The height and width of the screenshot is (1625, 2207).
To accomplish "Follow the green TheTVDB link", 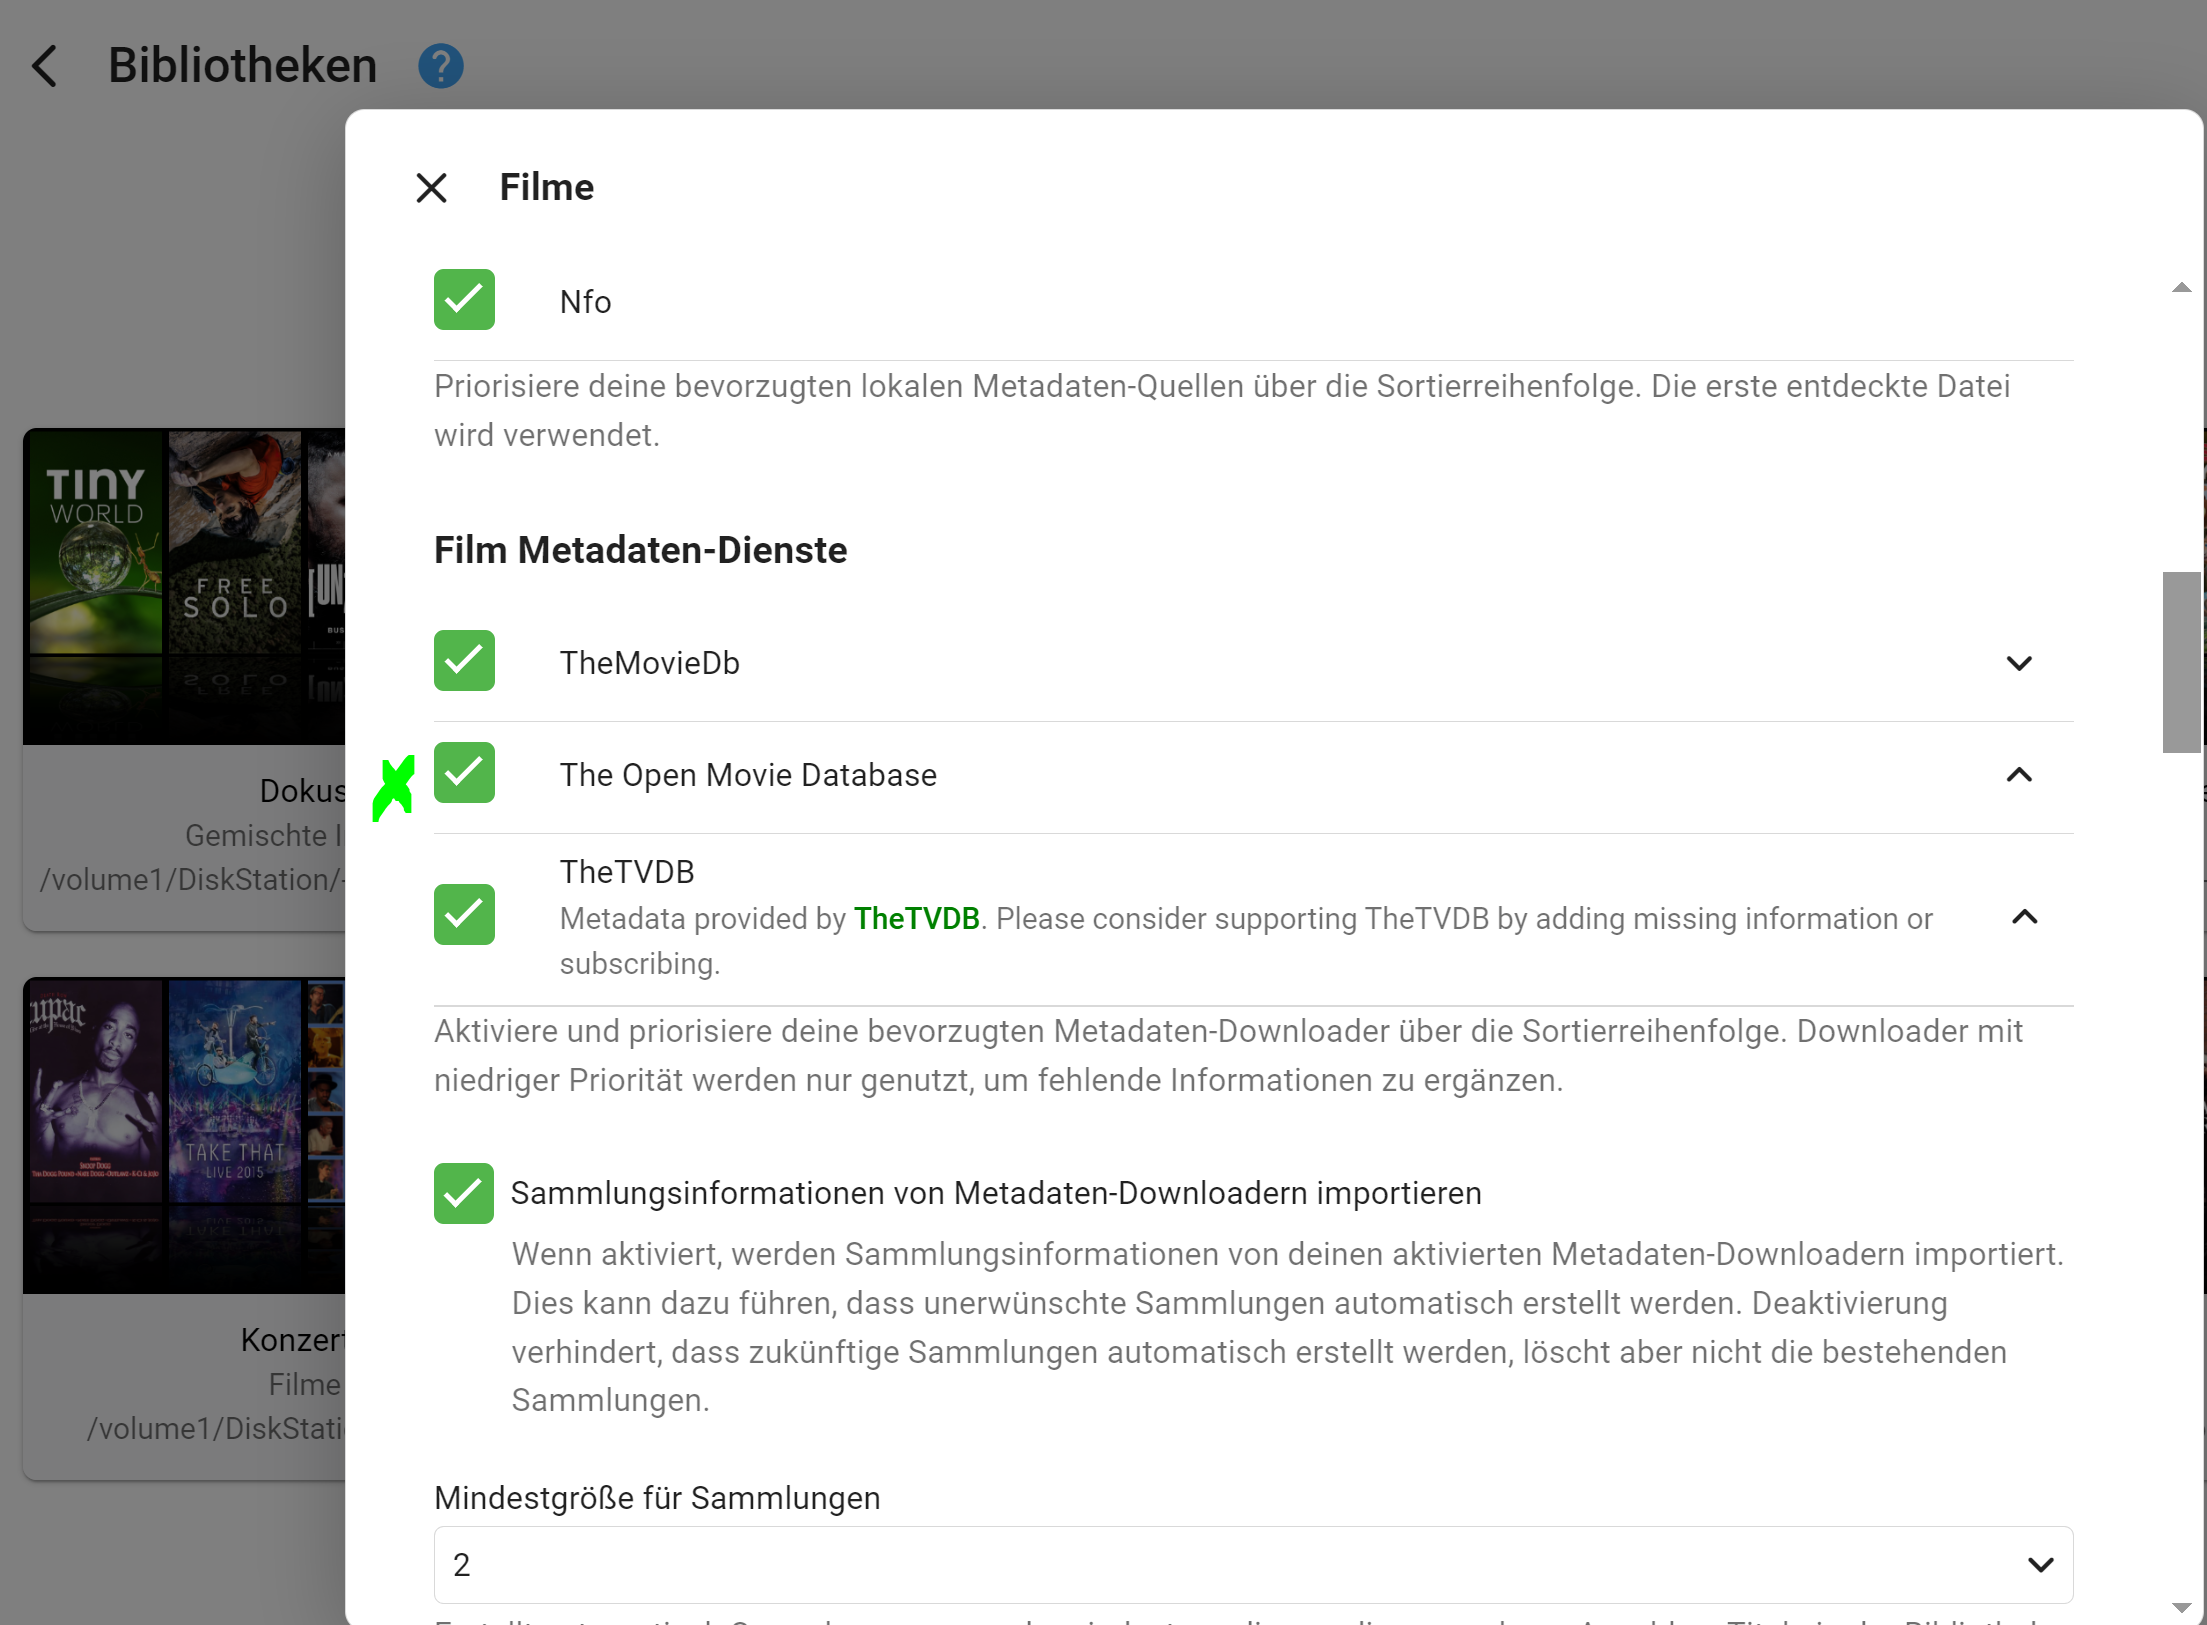I will point(916,918).
